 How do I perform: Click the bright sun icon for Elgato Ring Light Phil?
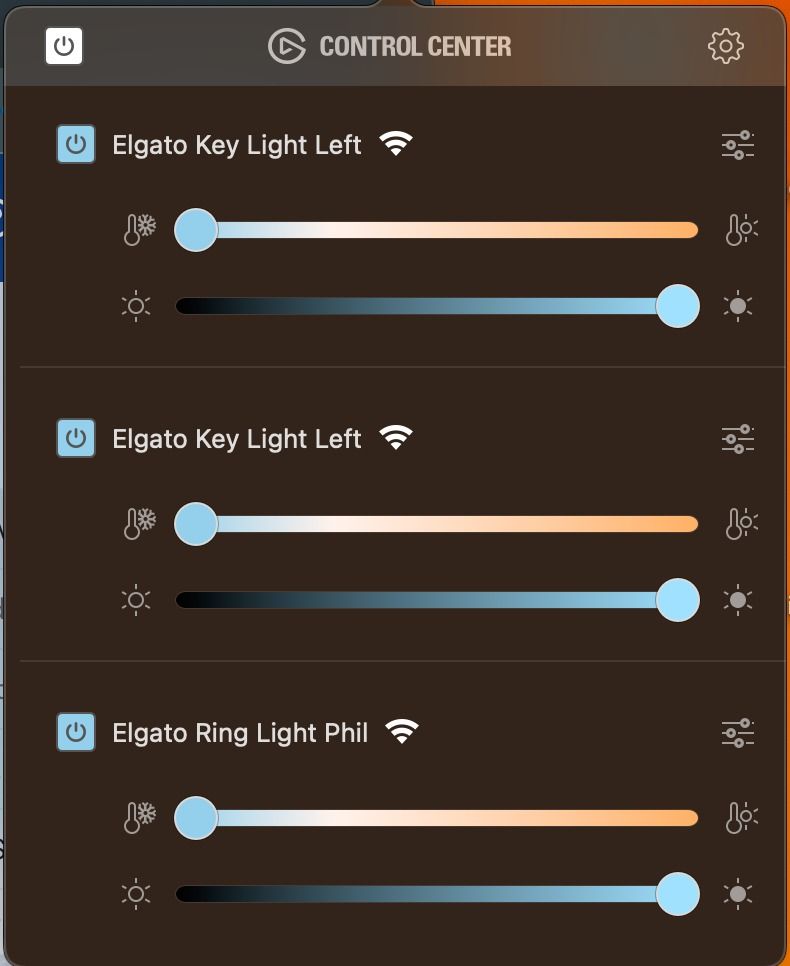click(738, 893)
